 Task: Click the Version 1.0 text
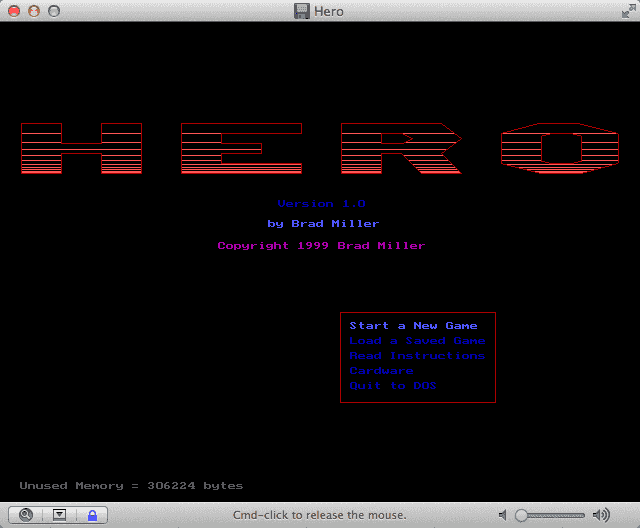pos(321,204)
